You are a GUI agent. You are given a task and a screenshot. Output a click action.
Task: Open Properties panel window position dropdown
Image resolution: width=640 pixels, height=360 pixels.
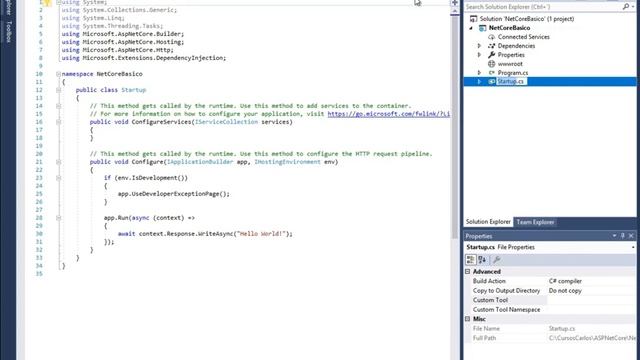pyautogui.click(x=614, y=236)
